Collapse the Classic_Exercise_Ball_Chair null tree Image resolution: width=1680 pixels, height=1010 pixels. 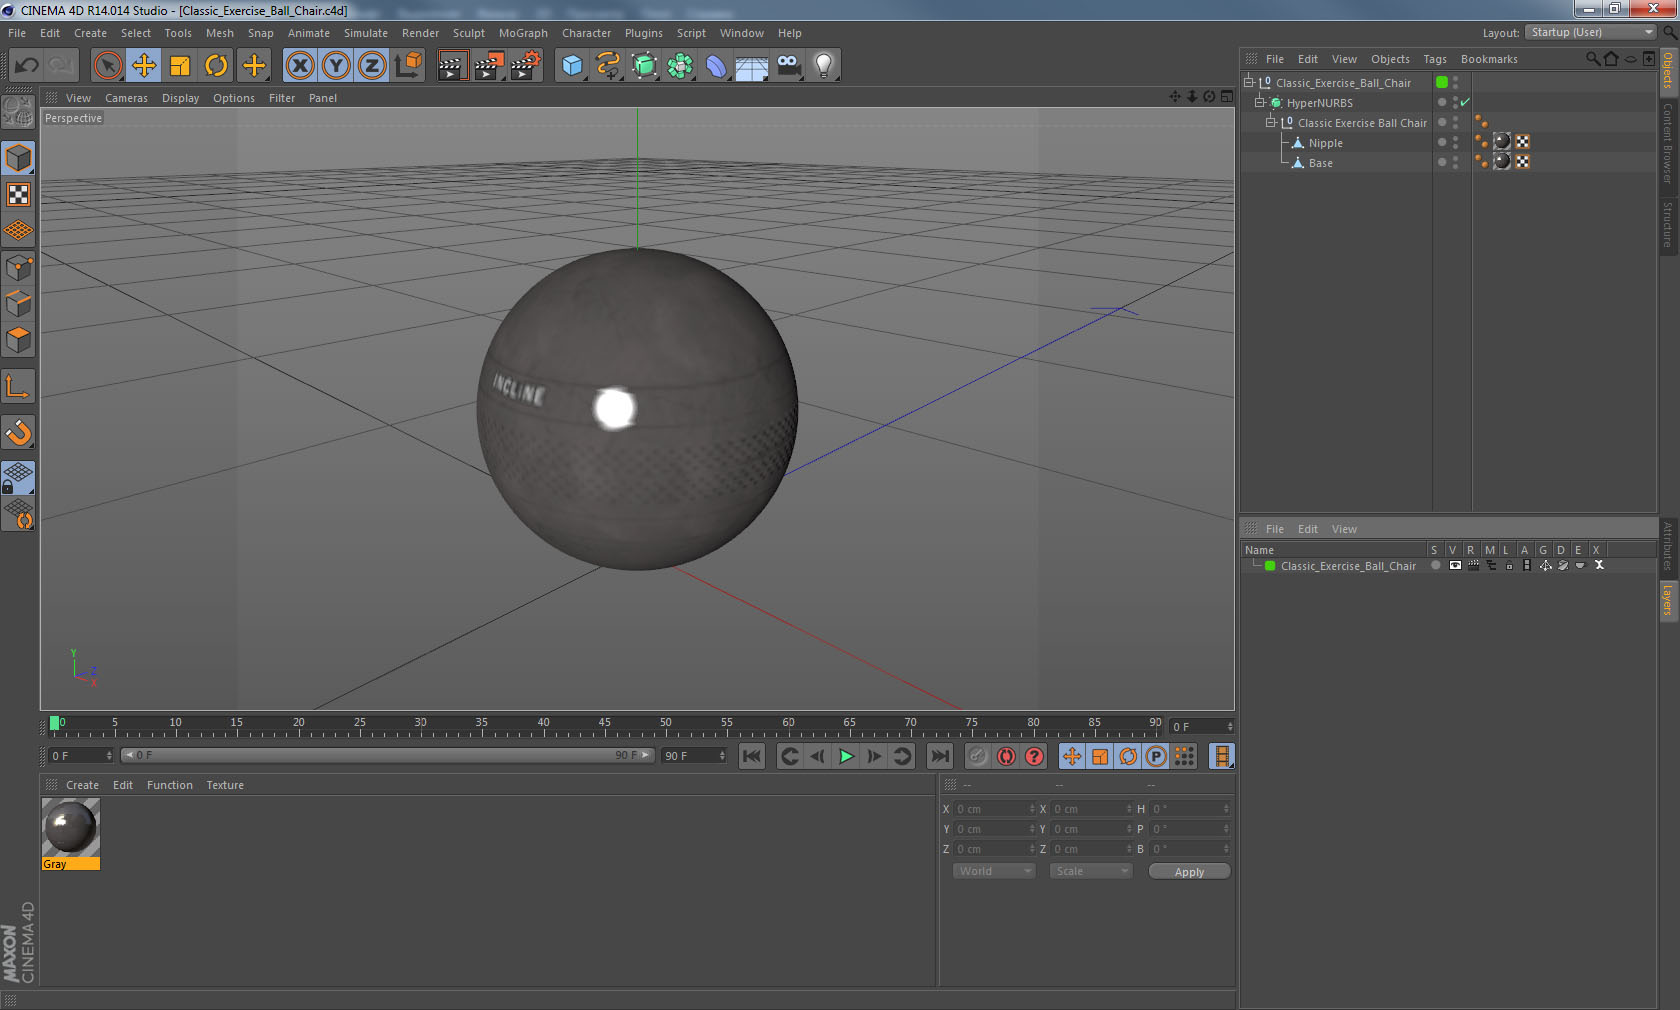pyautogui.click(x=1248, y=83)
